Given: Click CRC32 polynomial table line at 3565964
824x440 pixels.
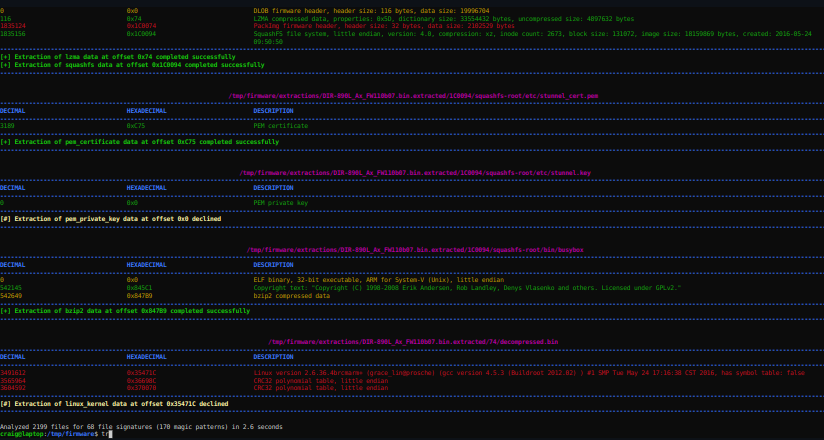Looking at the screenshot, I should [321, 380].
